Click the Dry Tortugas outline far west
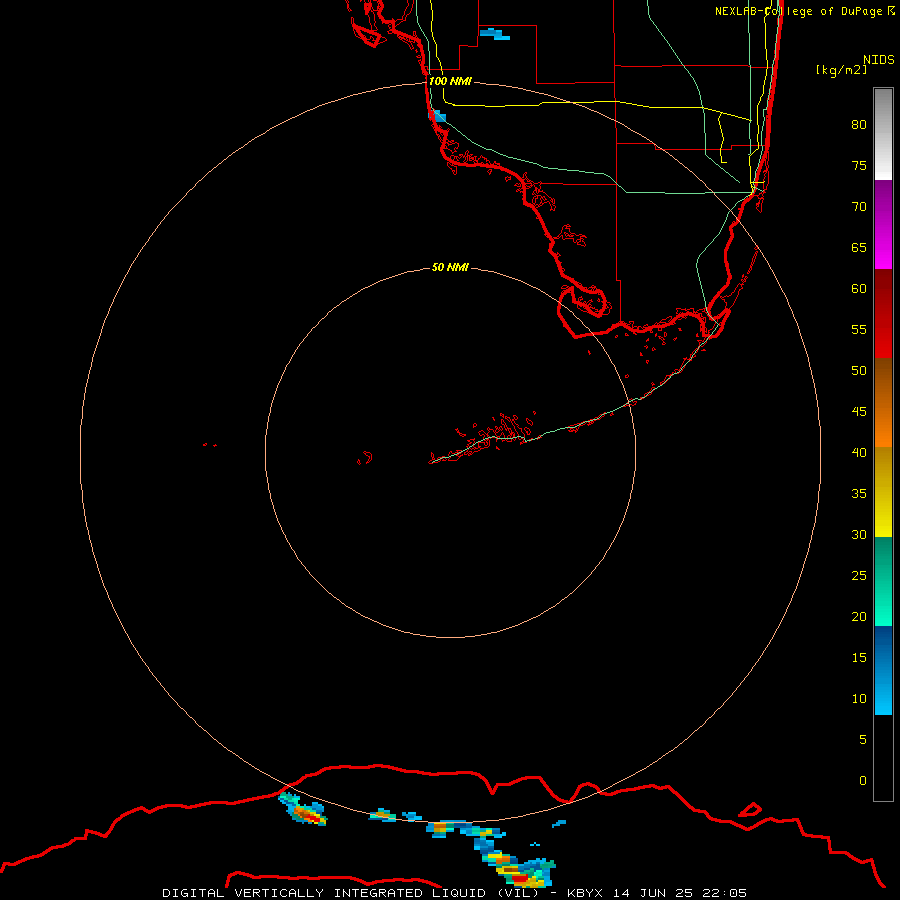The image size is (900, 900). click(x=210, y=444)
